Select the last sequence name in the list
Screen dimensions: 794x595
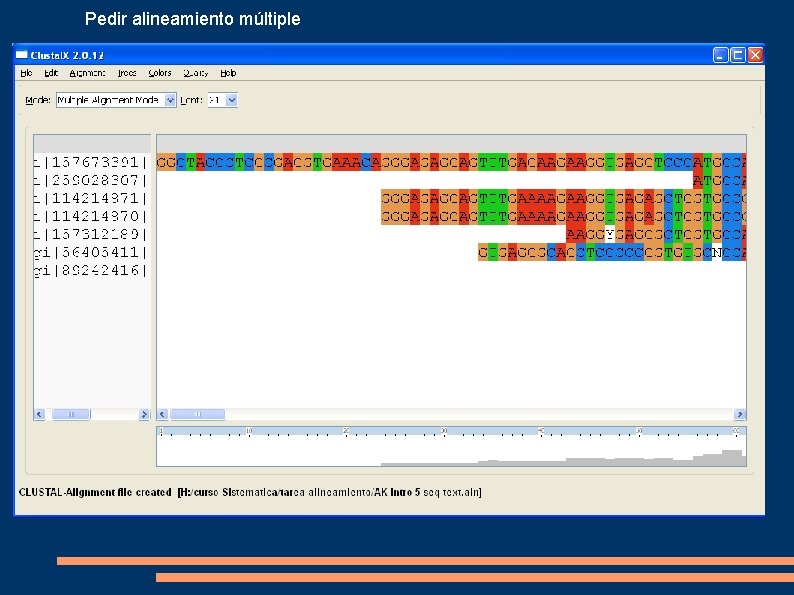pos(91,270)
